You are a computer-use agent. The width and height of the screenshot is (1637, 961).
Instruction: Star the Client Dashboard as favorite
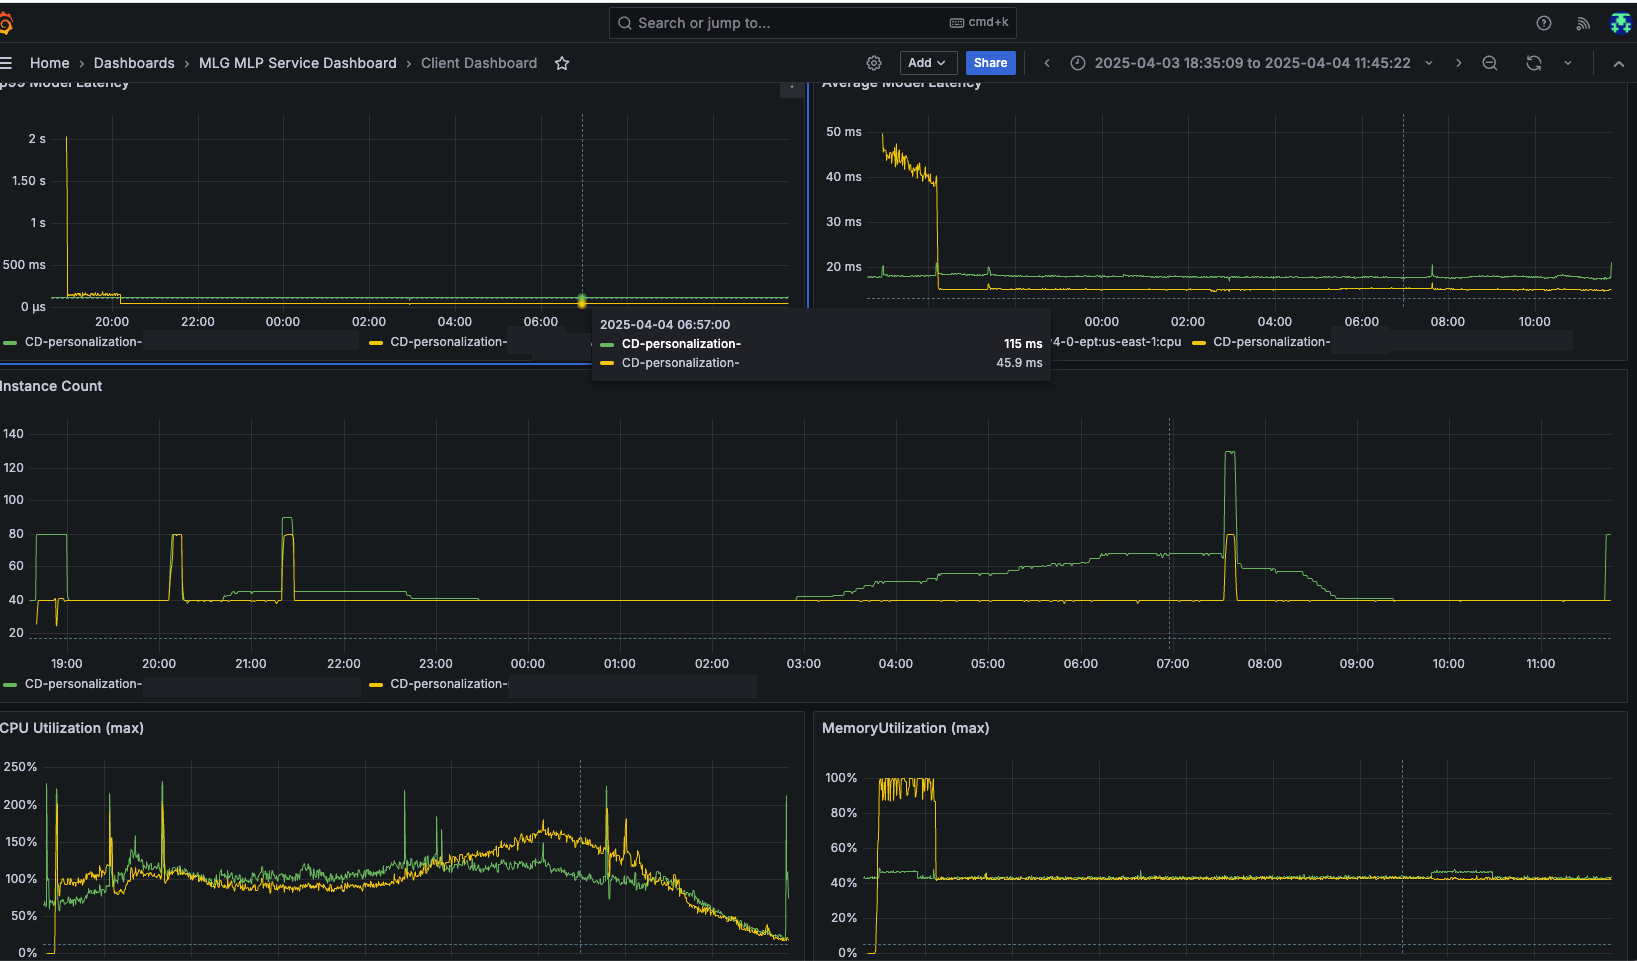[562, 63]
